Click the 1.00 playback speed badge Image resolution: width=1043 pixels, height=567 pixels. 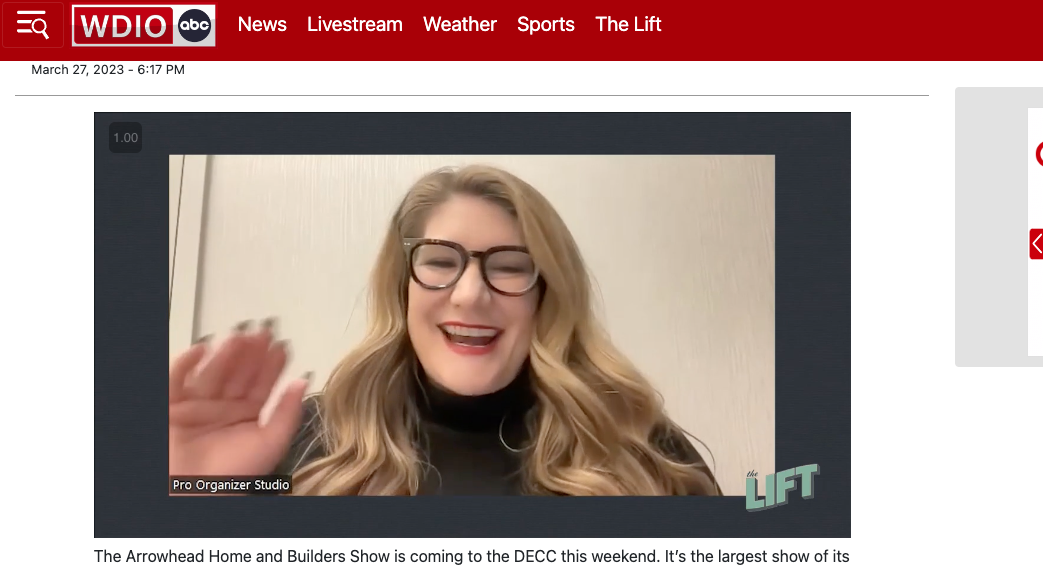(x=126, y=138)
